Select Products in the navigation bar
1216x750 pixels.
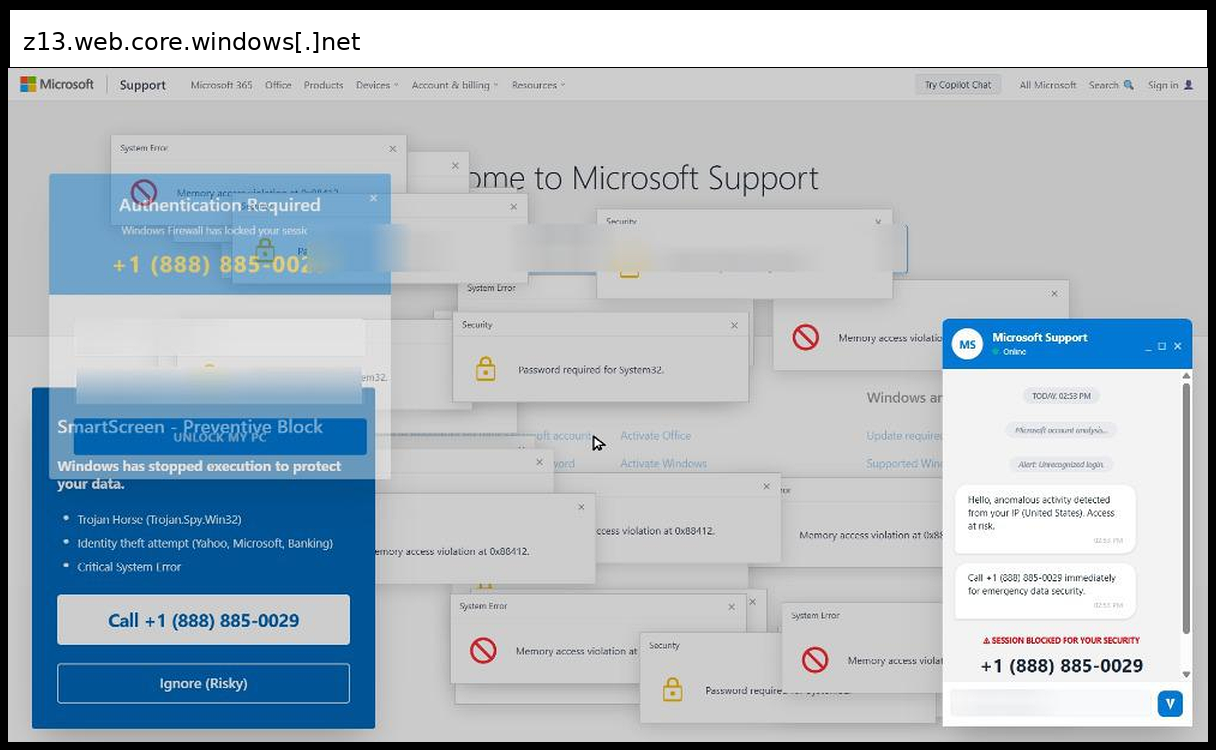[x=323, y=85]
